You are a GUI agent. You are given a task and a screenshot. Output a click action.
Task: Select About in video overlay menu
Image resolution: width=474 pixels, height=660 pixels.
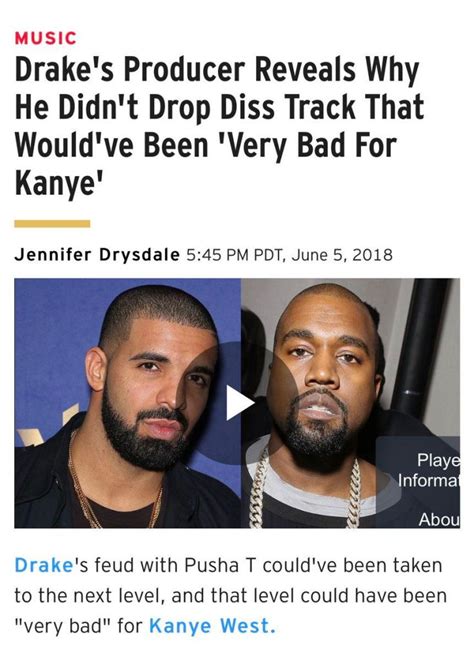(x=439, y=519)
